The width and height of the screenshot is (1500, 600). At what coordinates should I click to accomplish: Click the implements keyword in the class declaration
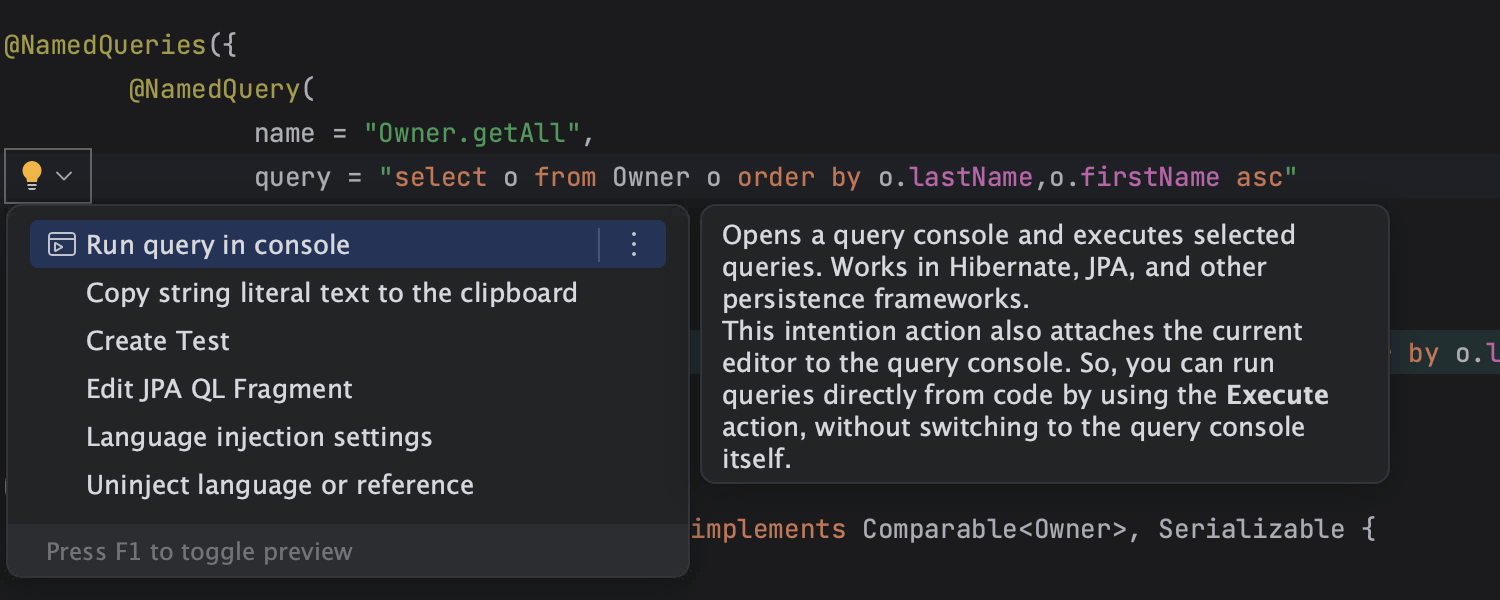coord(768,529)
